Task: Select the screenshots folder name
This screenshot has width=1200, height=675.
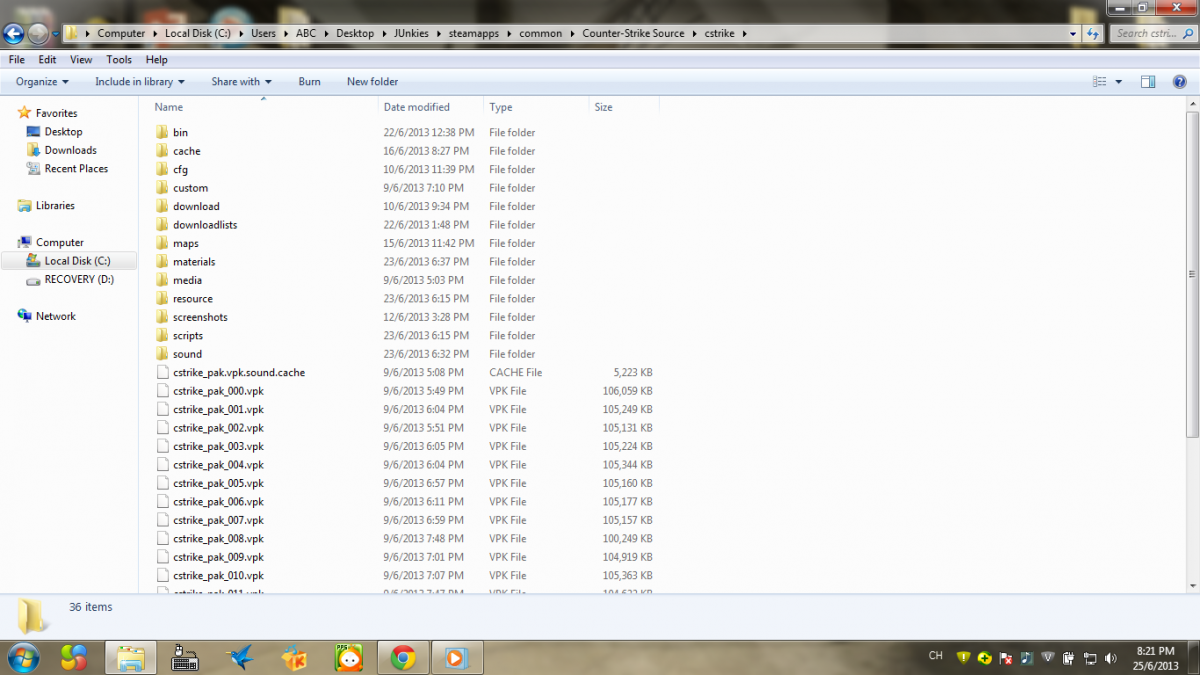Action: click(x=200, y=317)
